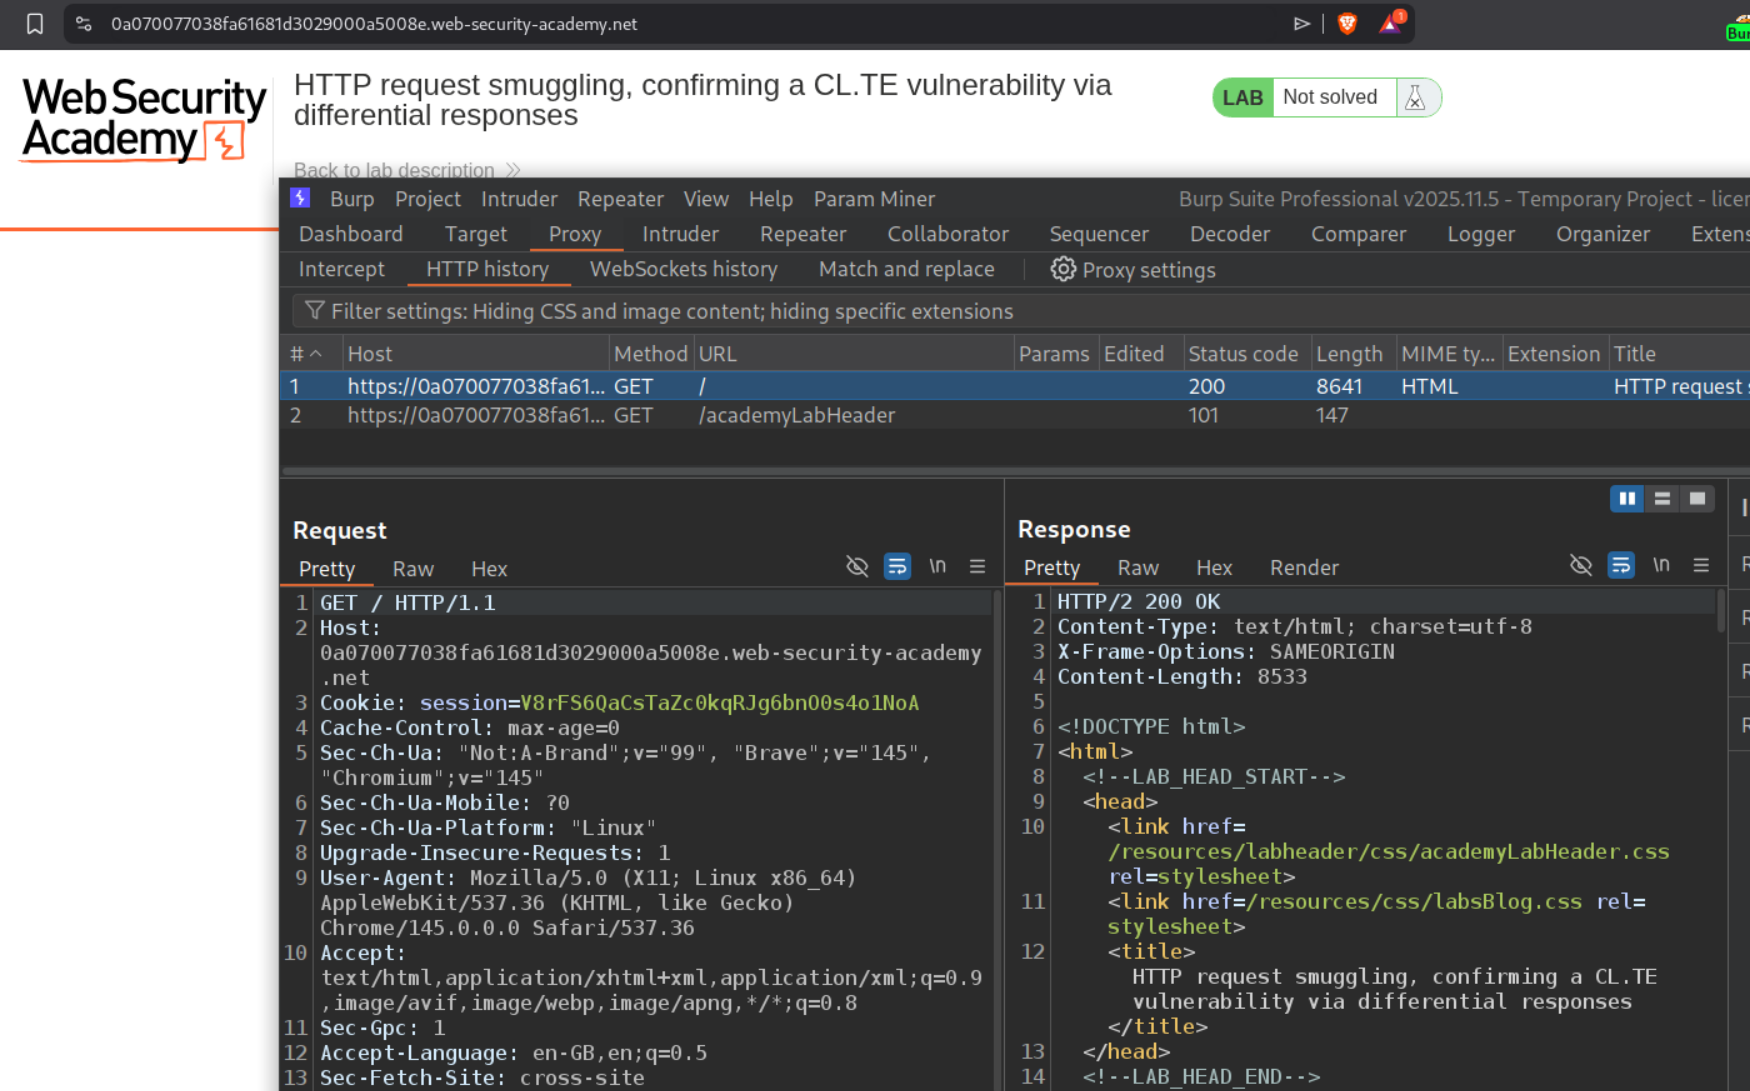Select side-by-side layout icon
Viewport: 1750px width, 1091px height.
(1627, 499)
